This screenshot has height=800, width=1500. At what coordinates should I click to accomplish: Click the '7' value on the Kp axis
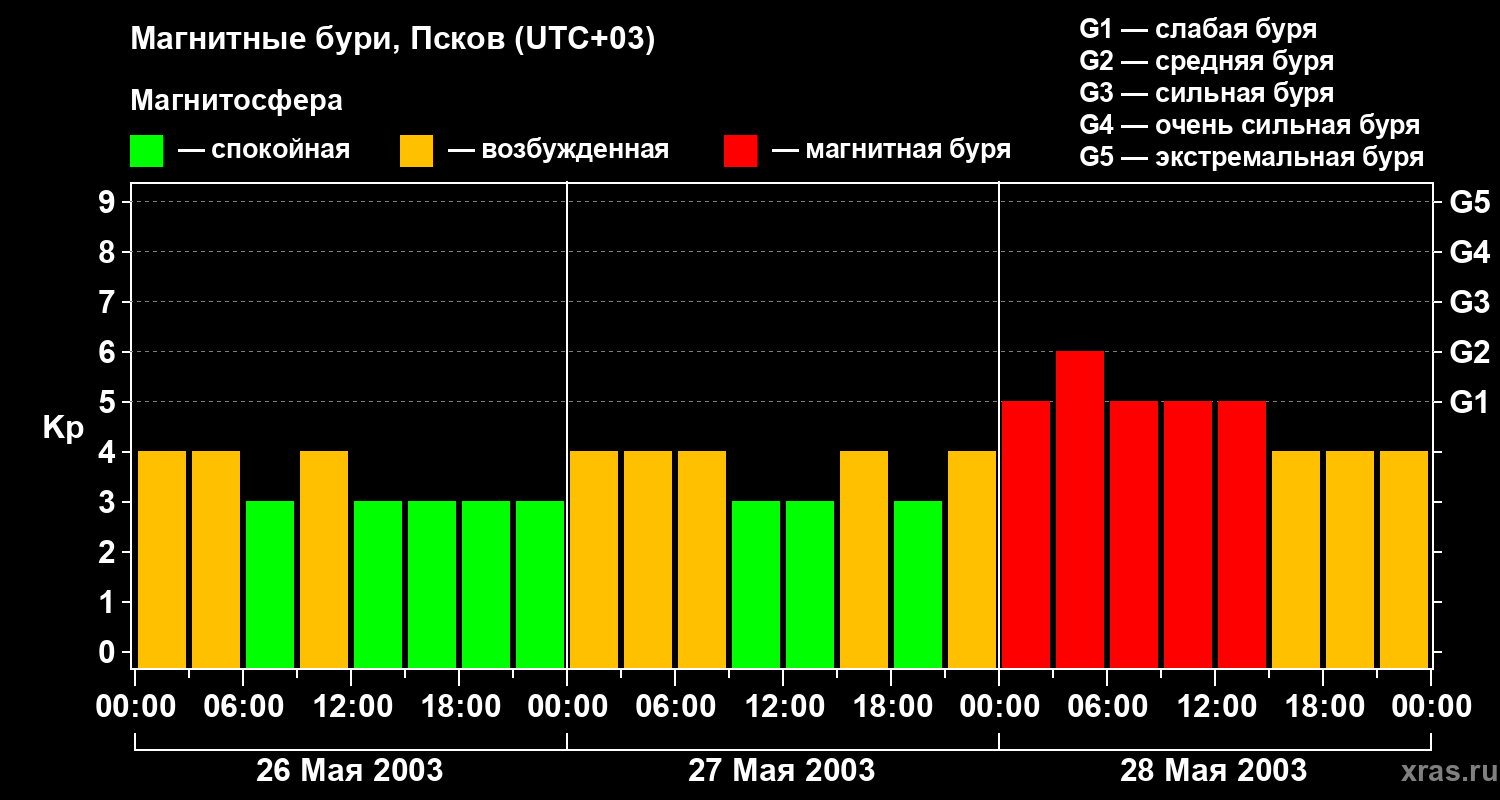point(109,302)
